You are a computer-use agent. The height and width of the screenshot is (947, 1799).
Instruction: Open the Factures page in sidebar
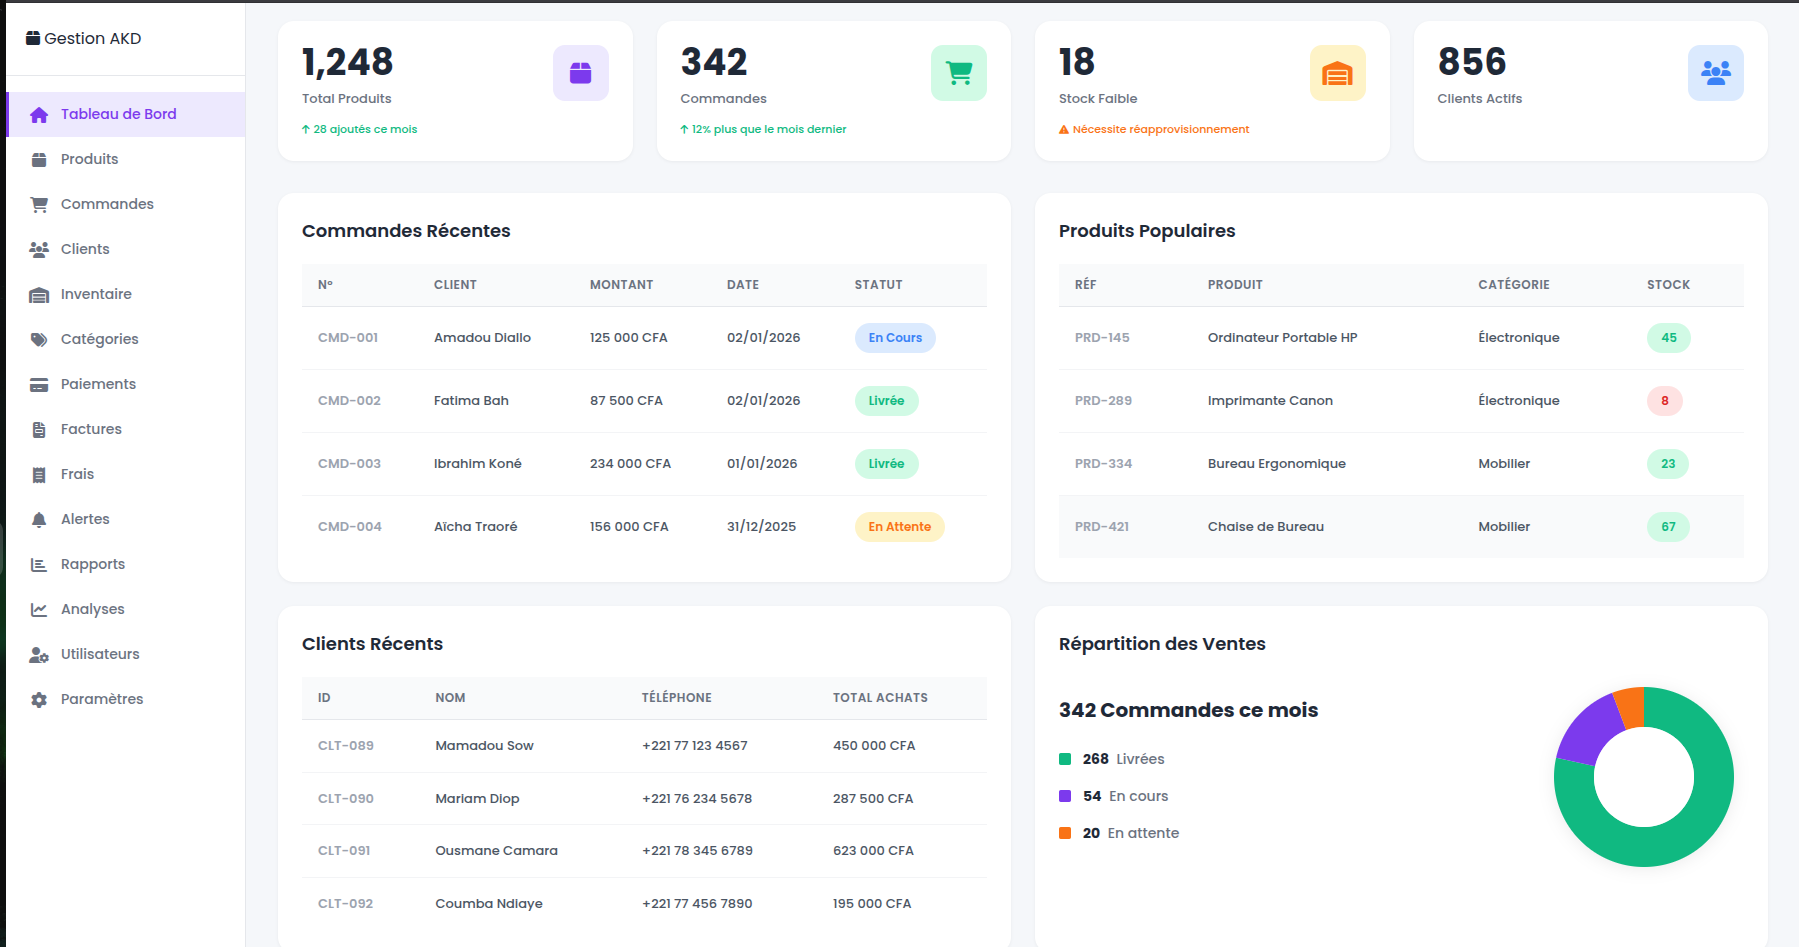tap(91, 429)
